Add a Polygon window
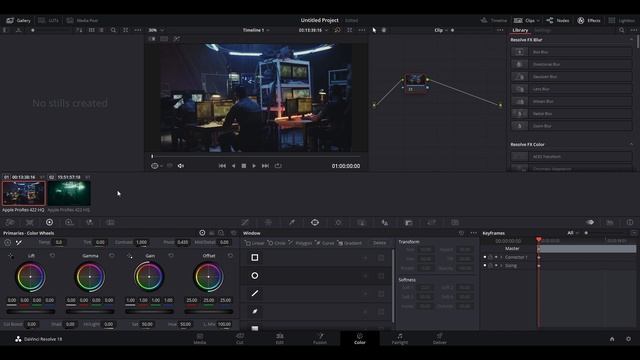The width and height of the screenshot is (640, 360). (300, 243)
